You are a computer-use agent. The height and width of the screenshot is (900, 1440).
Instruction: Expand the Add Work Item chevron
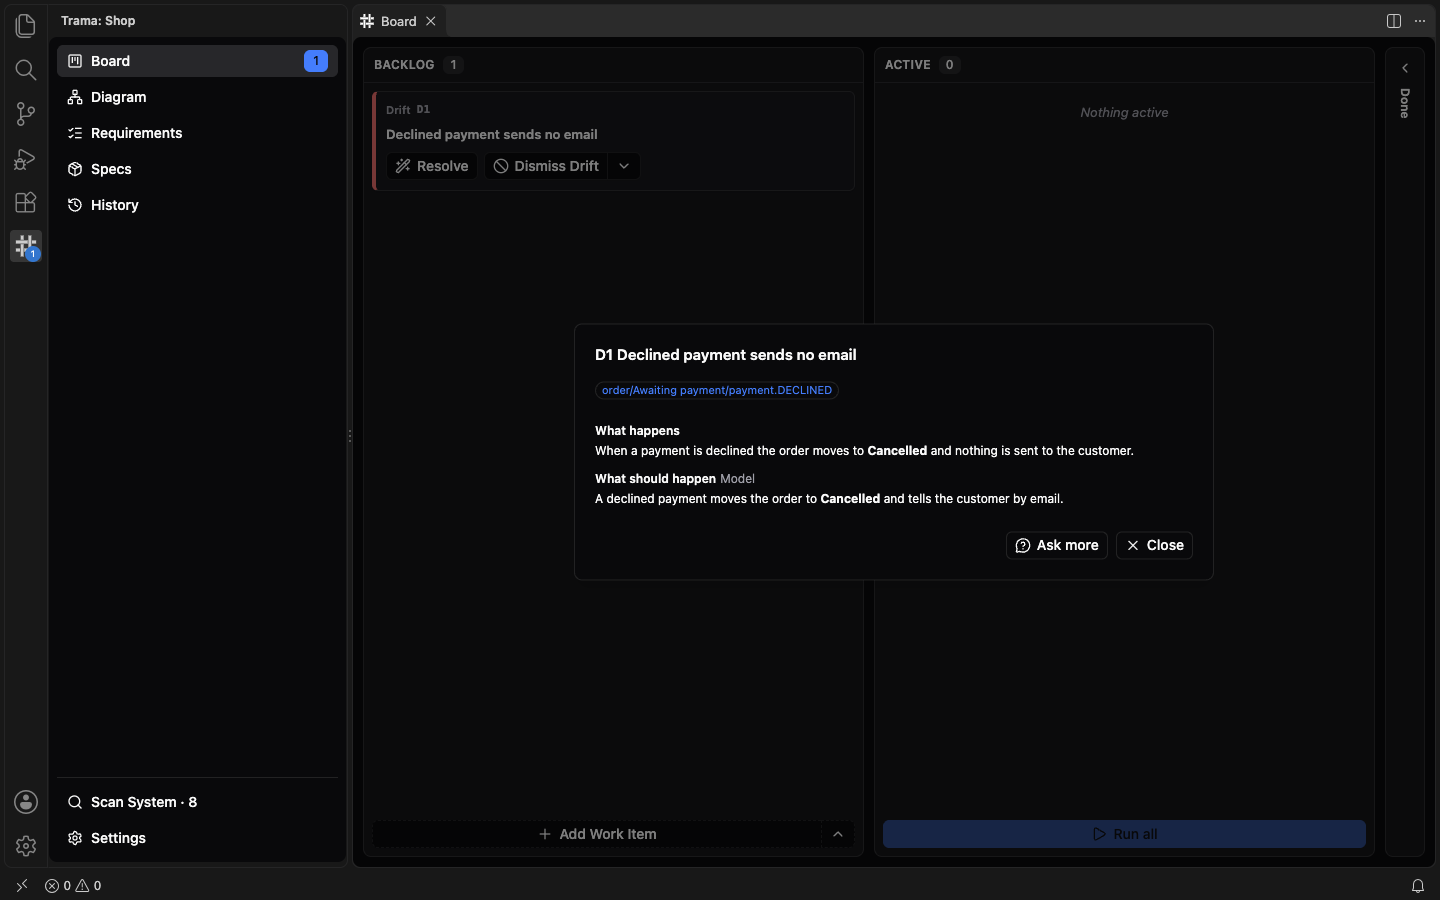(x=838, y=834)
